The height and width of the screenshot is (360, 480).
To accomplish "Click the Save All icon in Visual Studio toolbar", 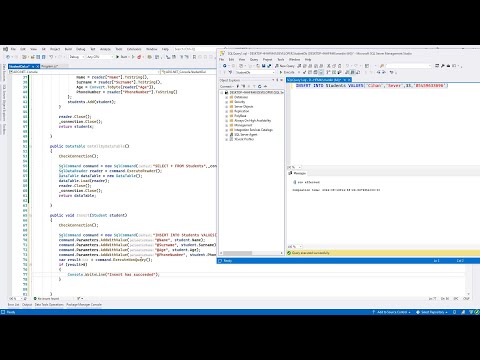I will tap(43, 57).
